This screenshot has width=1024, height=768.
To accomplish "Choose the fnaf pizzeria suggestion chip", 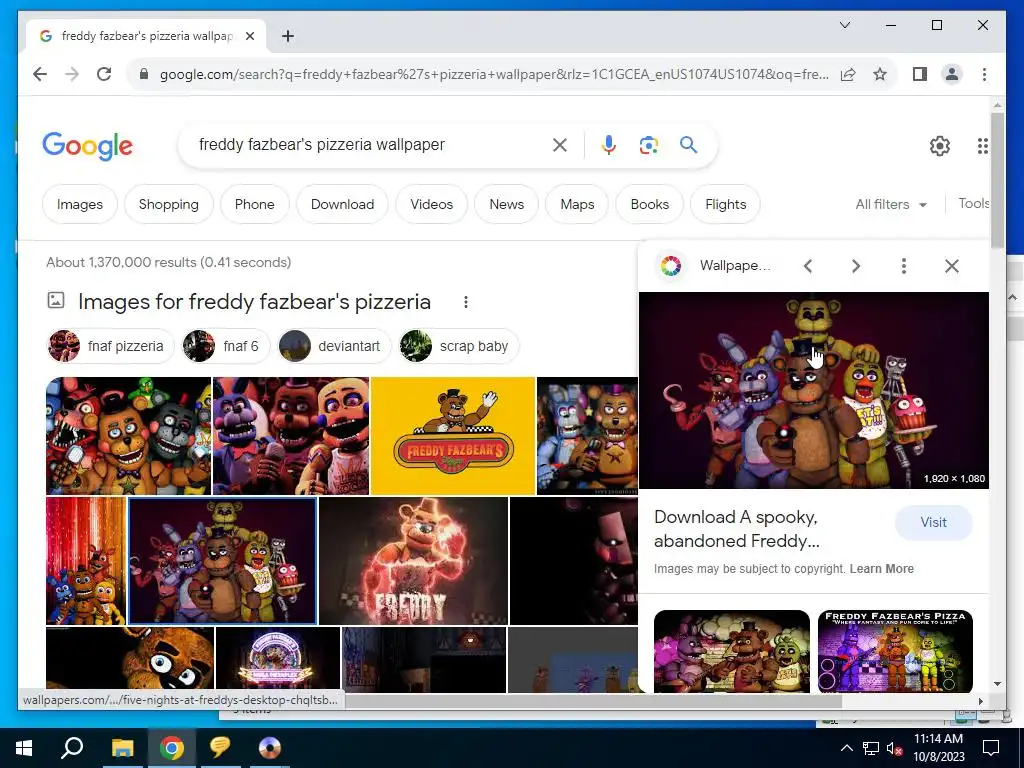I will (x=110, y=346).
